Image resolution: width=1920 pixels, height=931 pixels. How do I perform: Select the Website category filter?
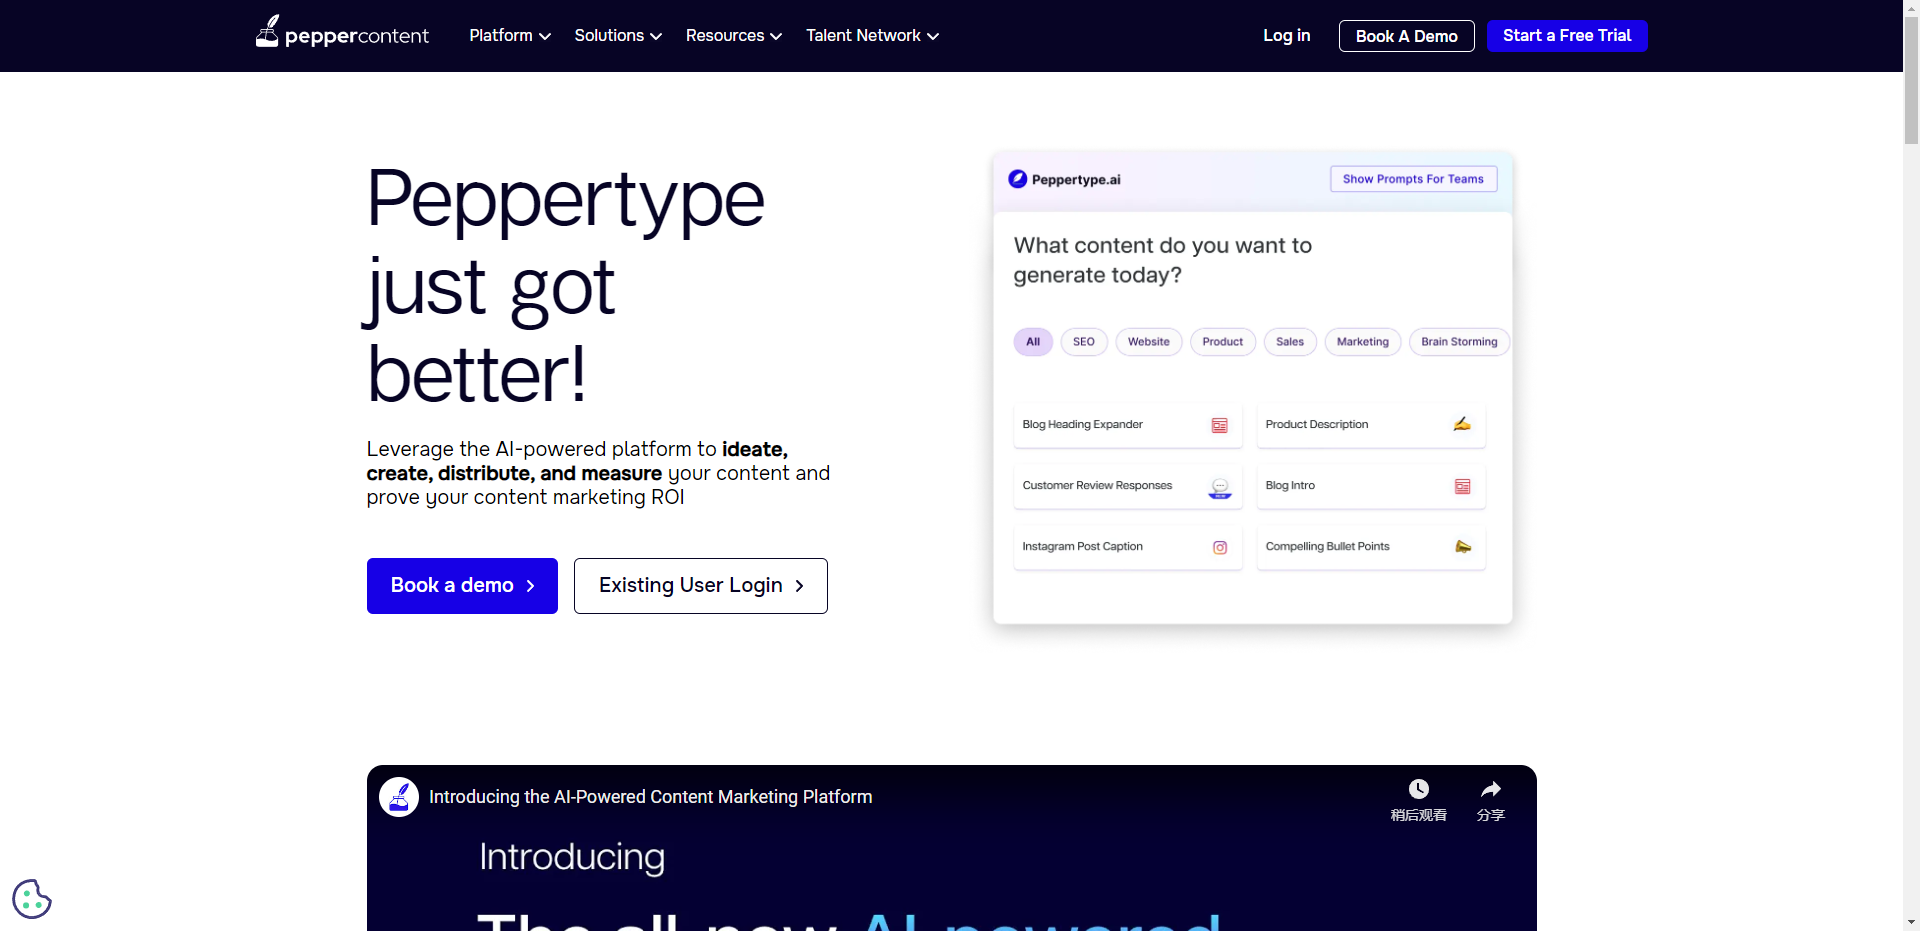point(1149,342)
